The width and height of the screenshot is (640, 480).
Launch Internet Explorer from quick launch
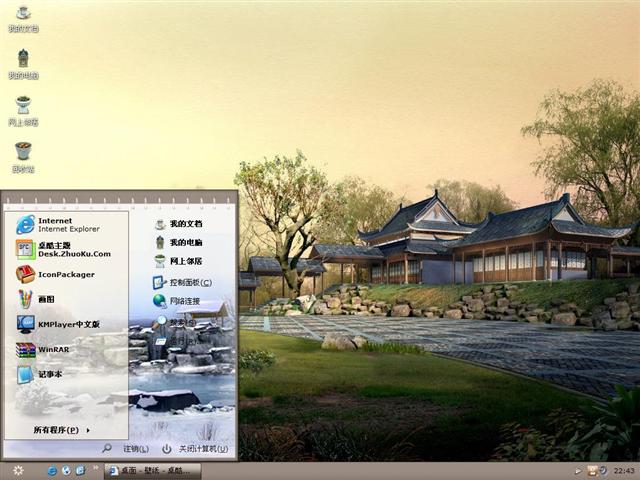(52, 471)
